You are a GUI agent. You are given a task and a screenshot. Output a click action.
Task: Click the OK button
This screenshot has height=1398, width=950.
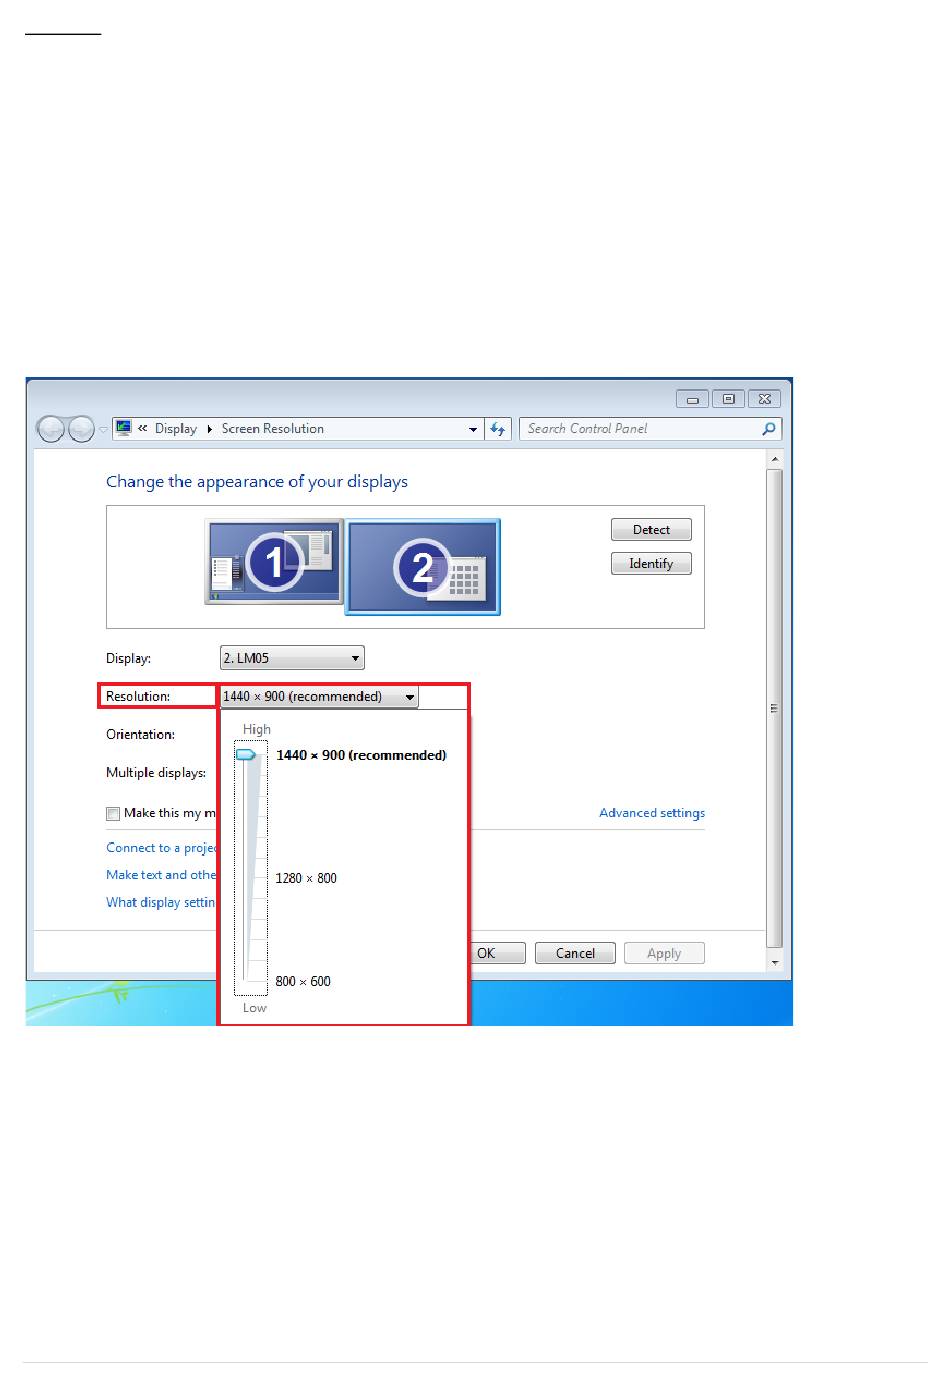497,953
